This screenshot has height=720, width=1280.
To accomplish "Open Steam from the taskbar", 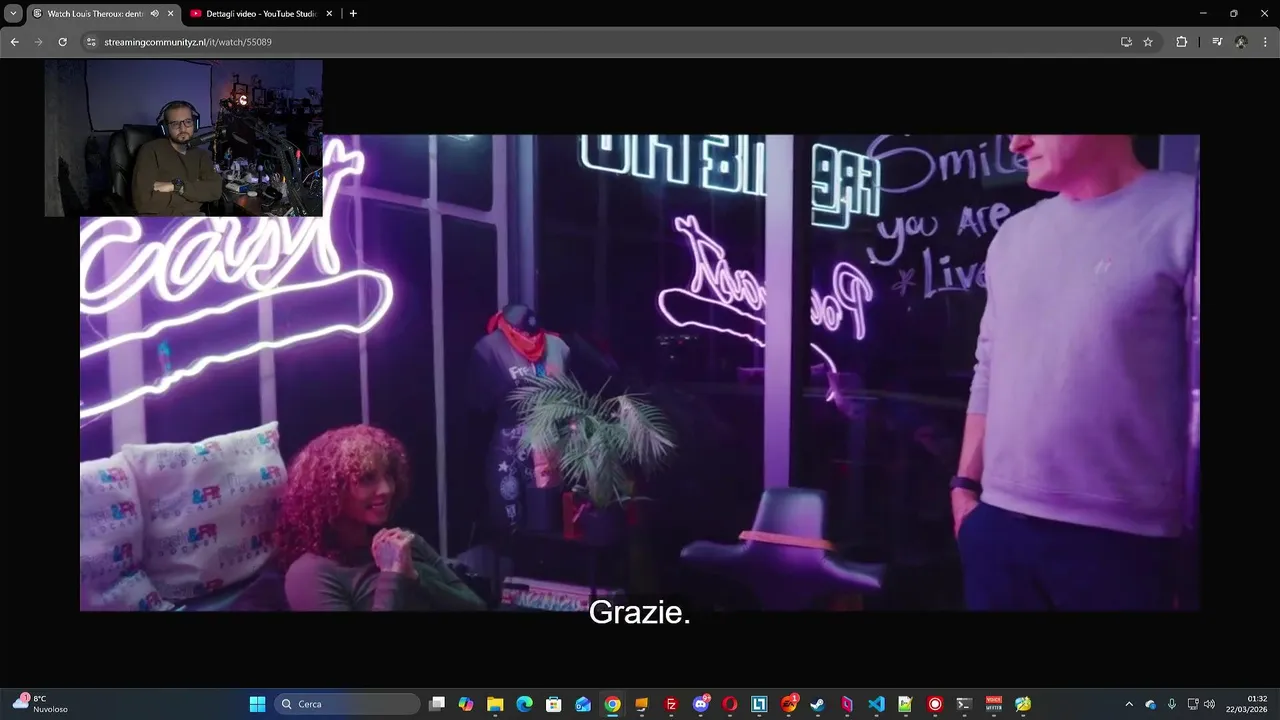I will [818, 704].
